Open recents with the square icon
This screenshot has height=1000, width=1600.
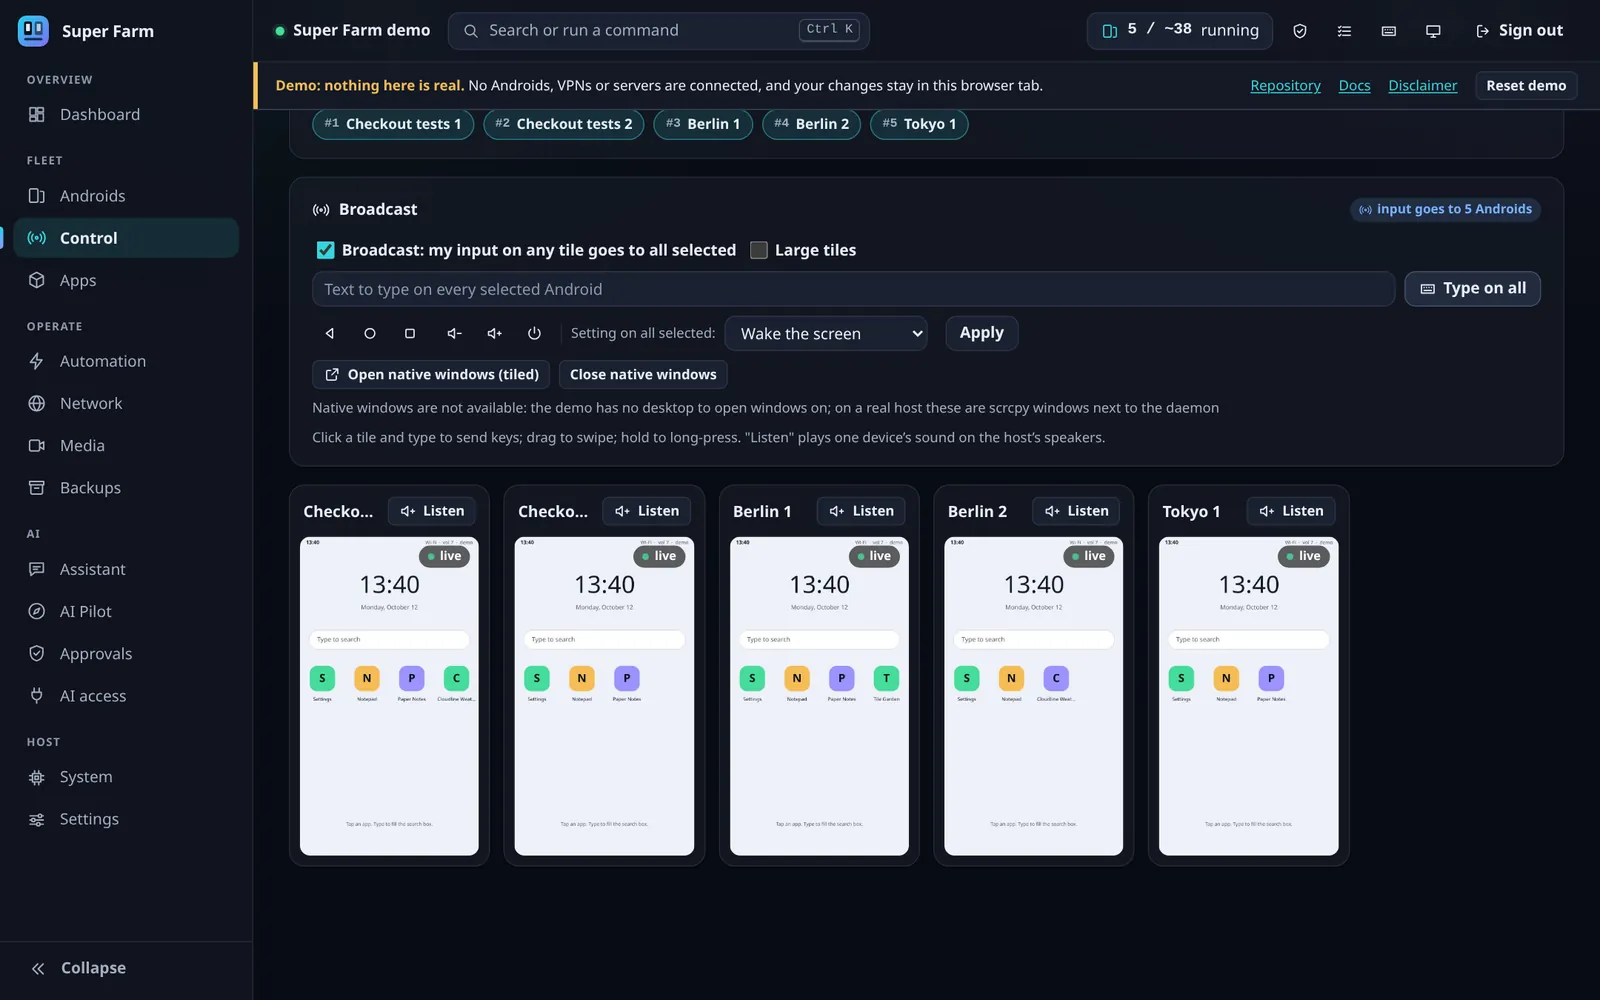click(x=410, y=333)
